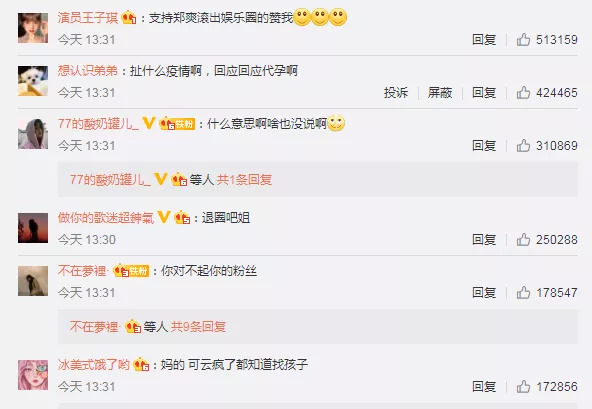Expand 共1条回复 under 77的酸奶罐儿_
This screenshot has height=409, width=592.
[244, 180]
